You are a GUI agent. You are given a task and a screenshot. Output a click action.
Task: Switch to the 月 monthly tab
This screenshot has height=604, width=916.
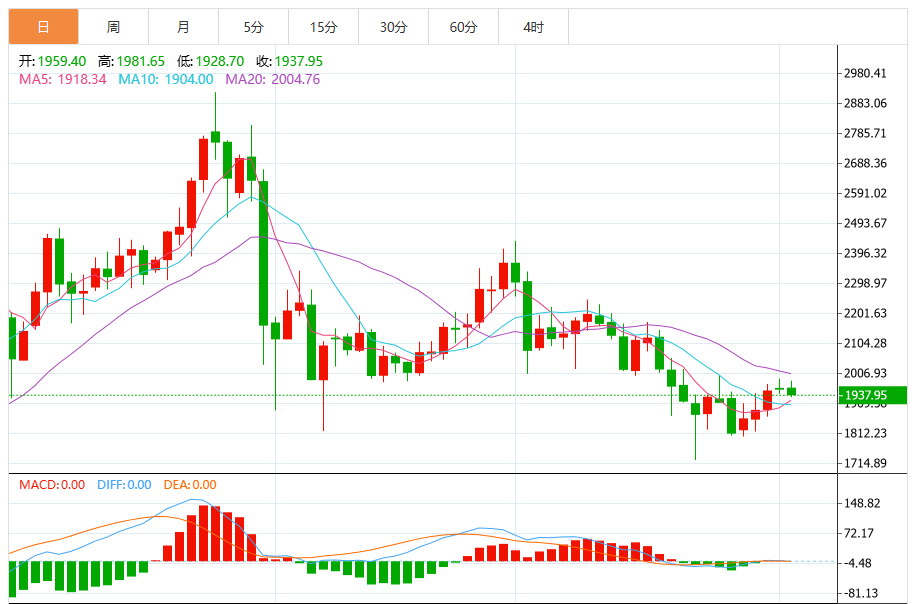pyautogui.click(x=183, y=27)
